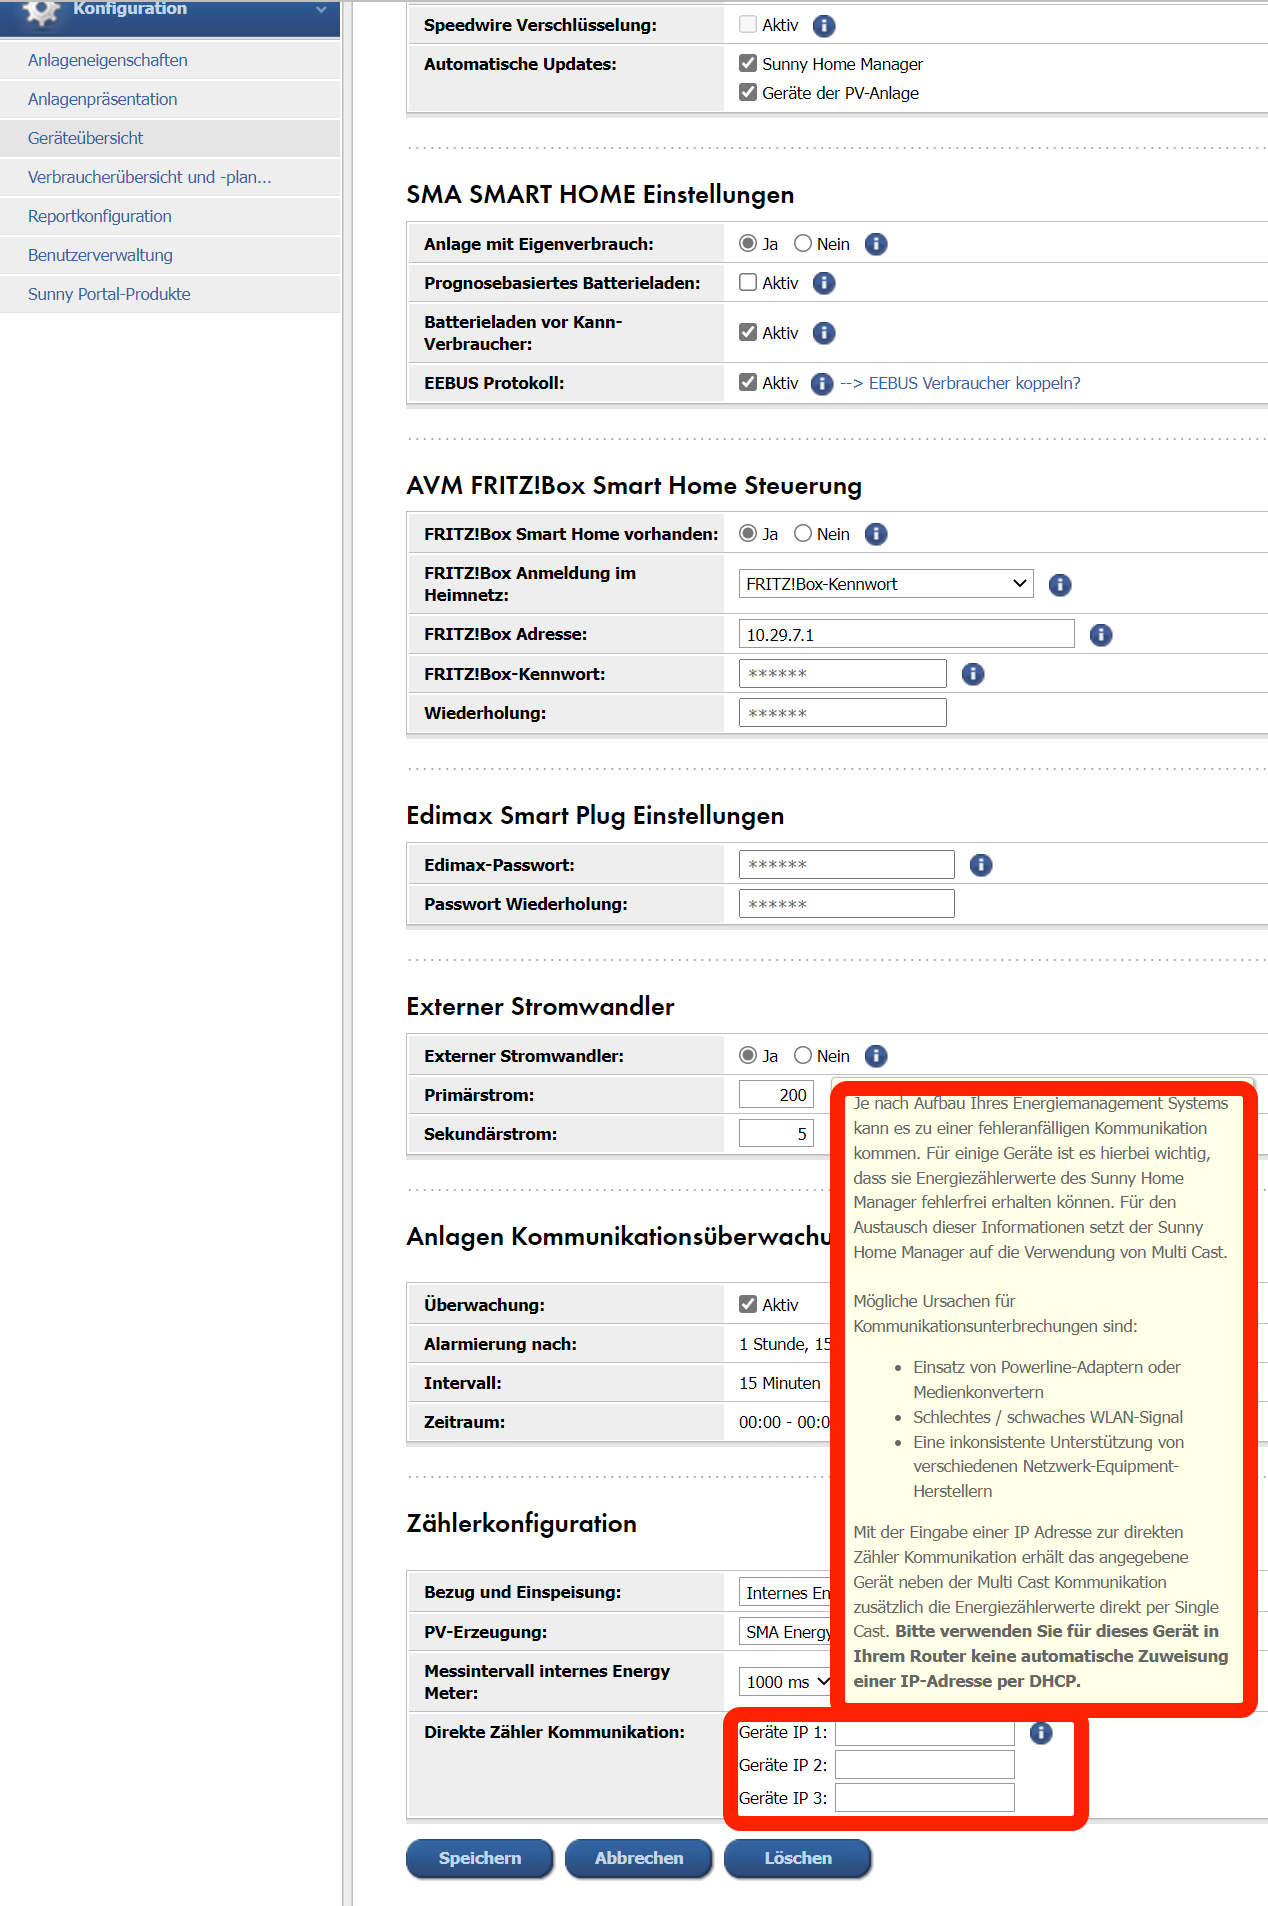Screen dimensions: 1268x1906
Task: Open Verbraucherübersicht und -plan entry
Action: point(150,177)
